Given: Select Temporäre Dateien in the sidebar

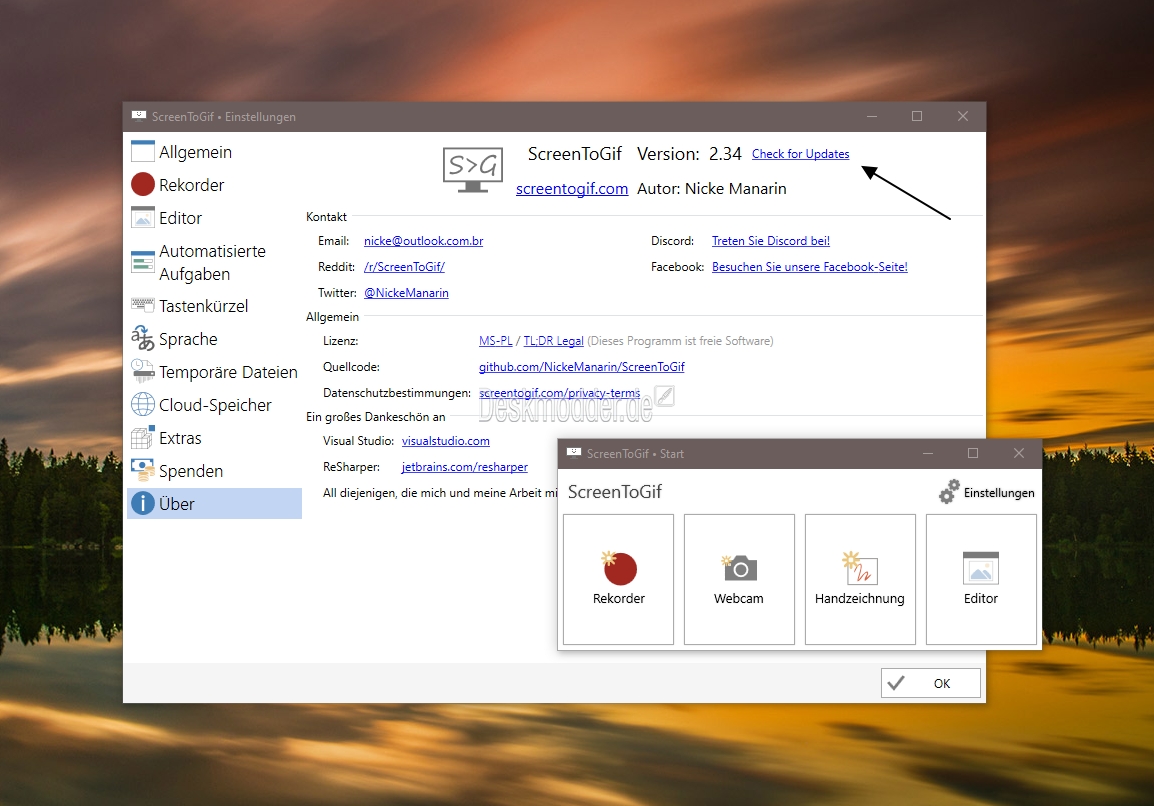Looking at the screenshot, I should pos(214,372).
